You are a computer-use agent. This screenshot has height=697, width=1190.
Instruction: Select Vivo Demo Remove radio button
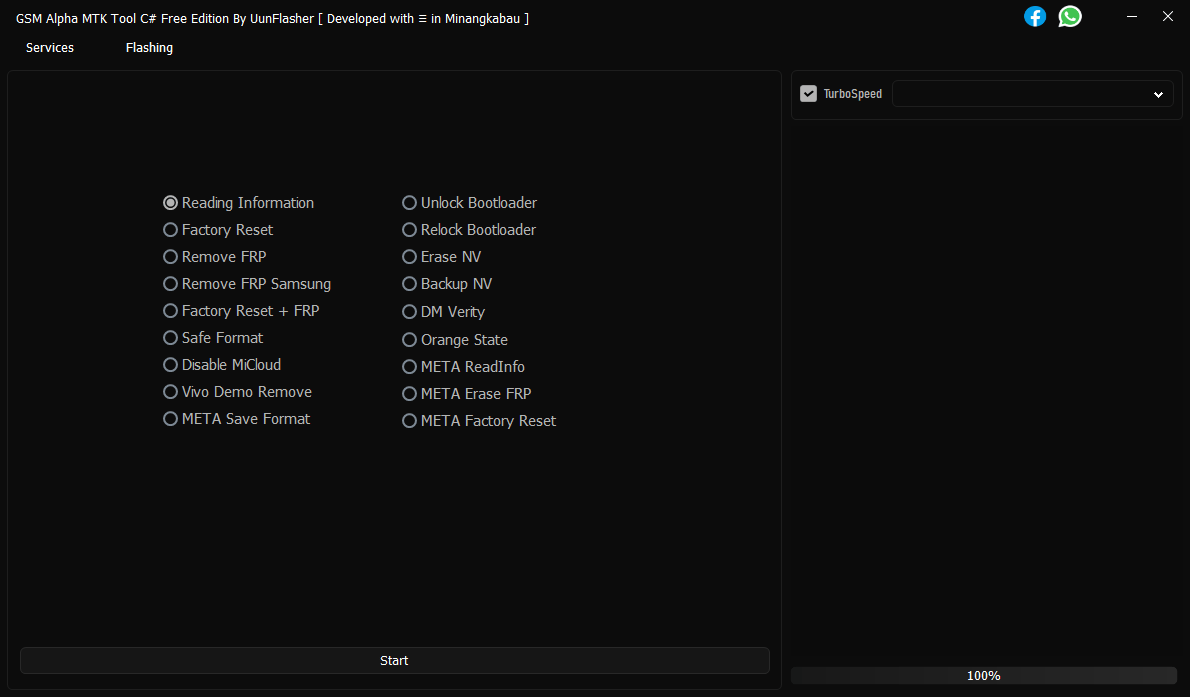point(171,392)
